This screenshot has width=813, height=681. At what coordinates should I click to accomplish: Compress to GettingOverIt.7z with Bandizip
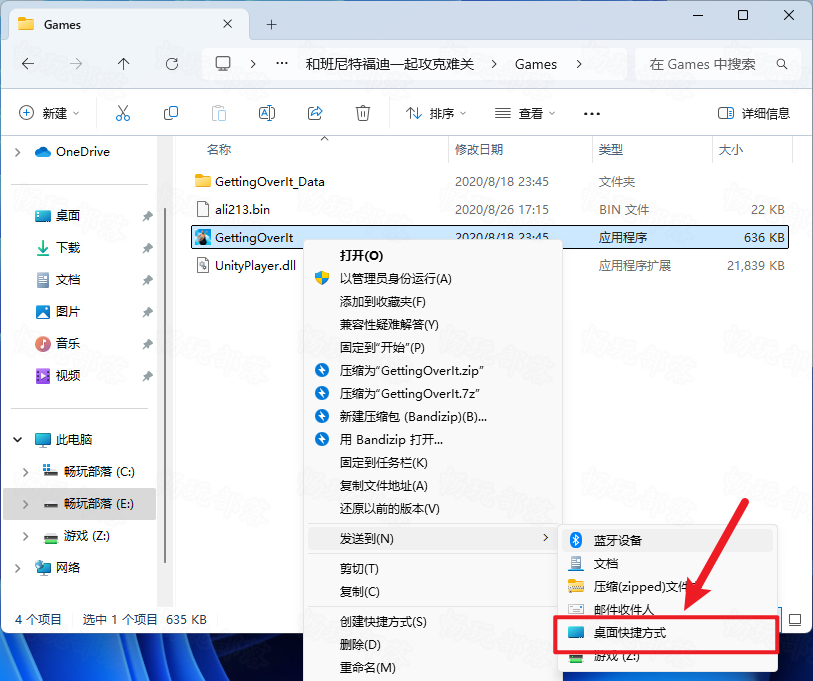coord(433,393)
